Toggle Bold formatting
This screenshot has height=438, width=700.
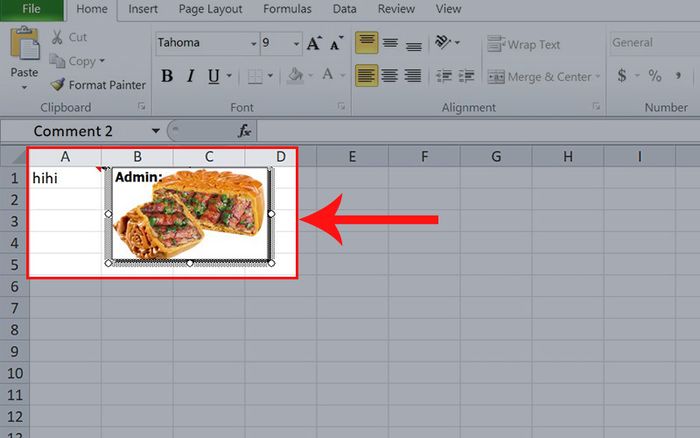[167, 76]
